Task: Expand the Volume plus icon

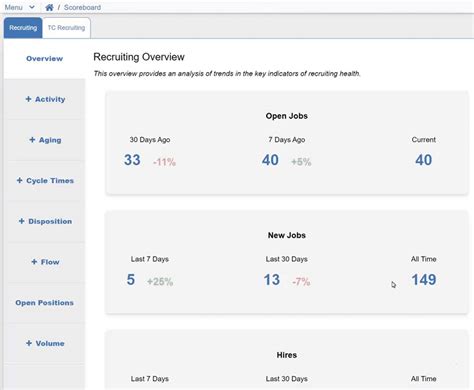Action: point(29,343)
